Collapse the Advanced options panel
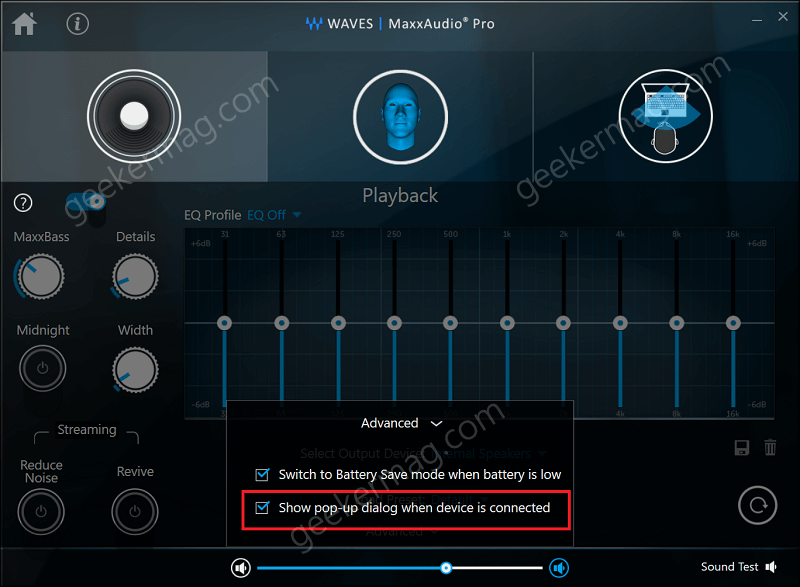800x587 pixels. (402, 423)
